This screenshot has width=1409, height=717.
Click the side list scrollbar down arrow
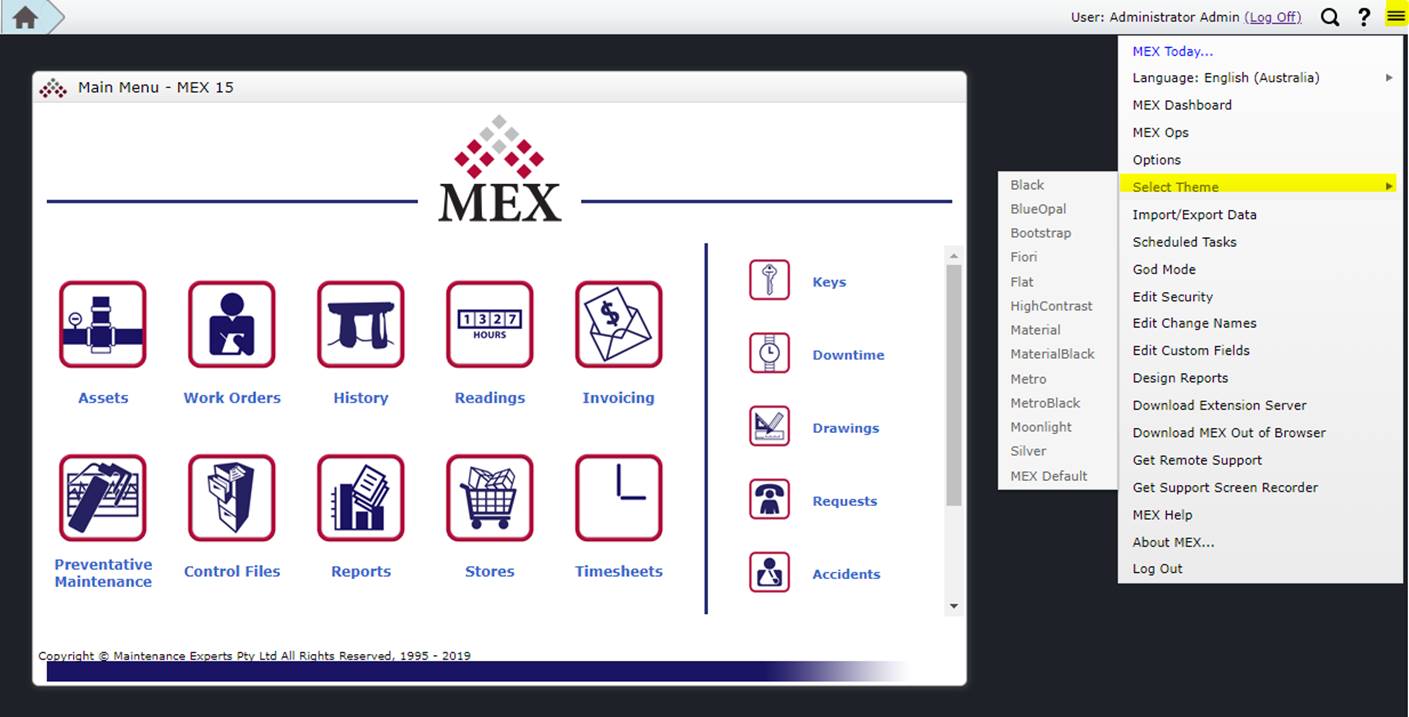[953, 606]
